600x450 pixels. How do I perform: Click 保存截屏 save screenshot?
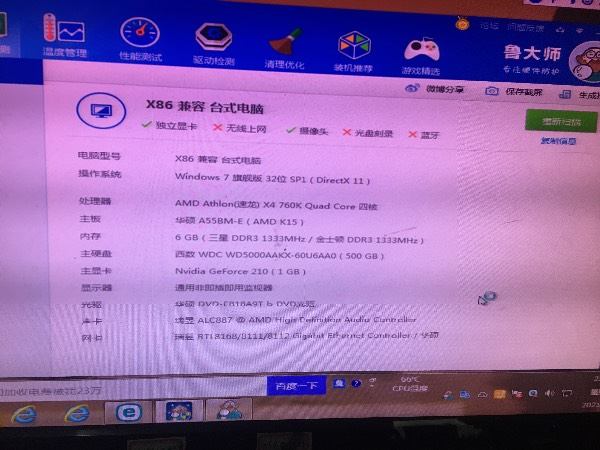point(514,91)
